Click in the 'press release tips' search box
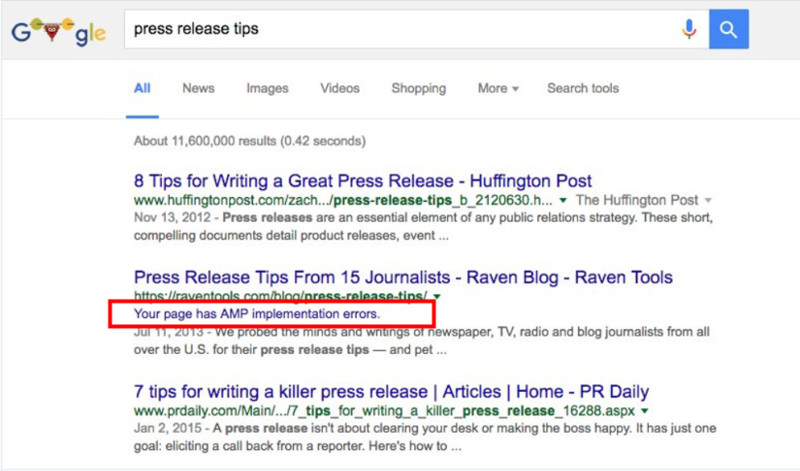 400,29
